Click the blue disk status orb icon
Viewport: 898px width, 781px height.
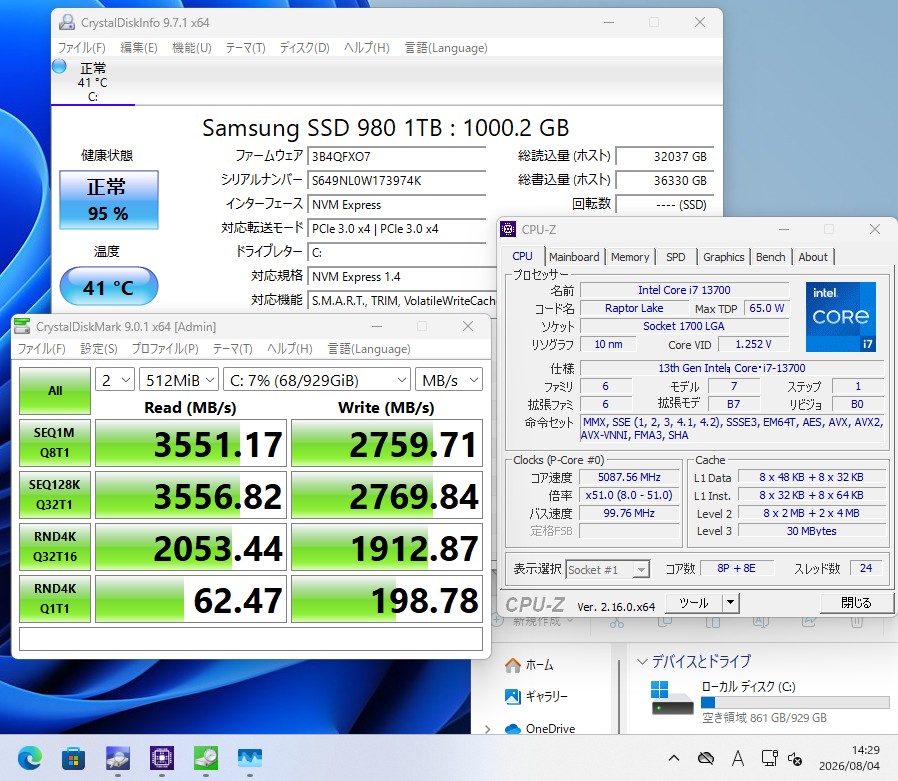[x=60, y=66]
